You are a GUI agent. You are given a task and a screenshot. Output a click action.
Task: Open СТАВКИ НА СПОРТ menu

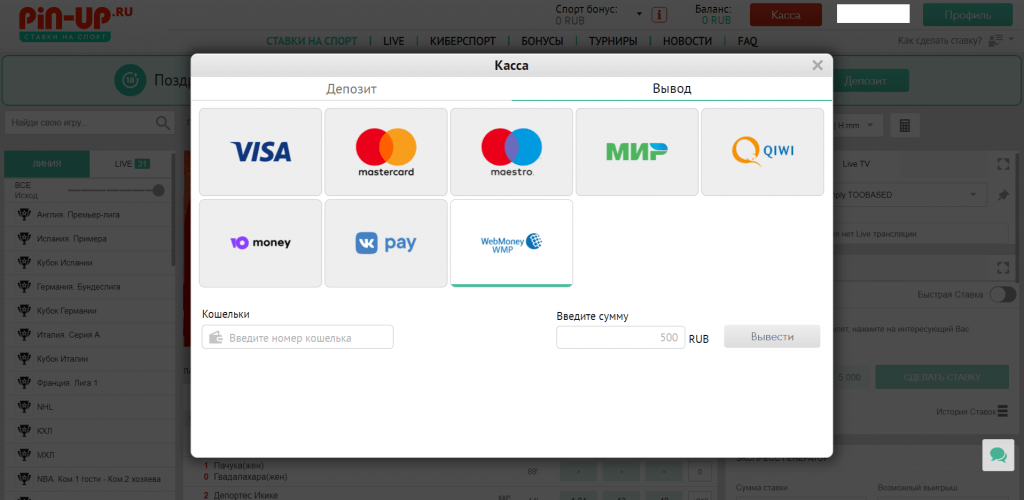pos(312,41)
